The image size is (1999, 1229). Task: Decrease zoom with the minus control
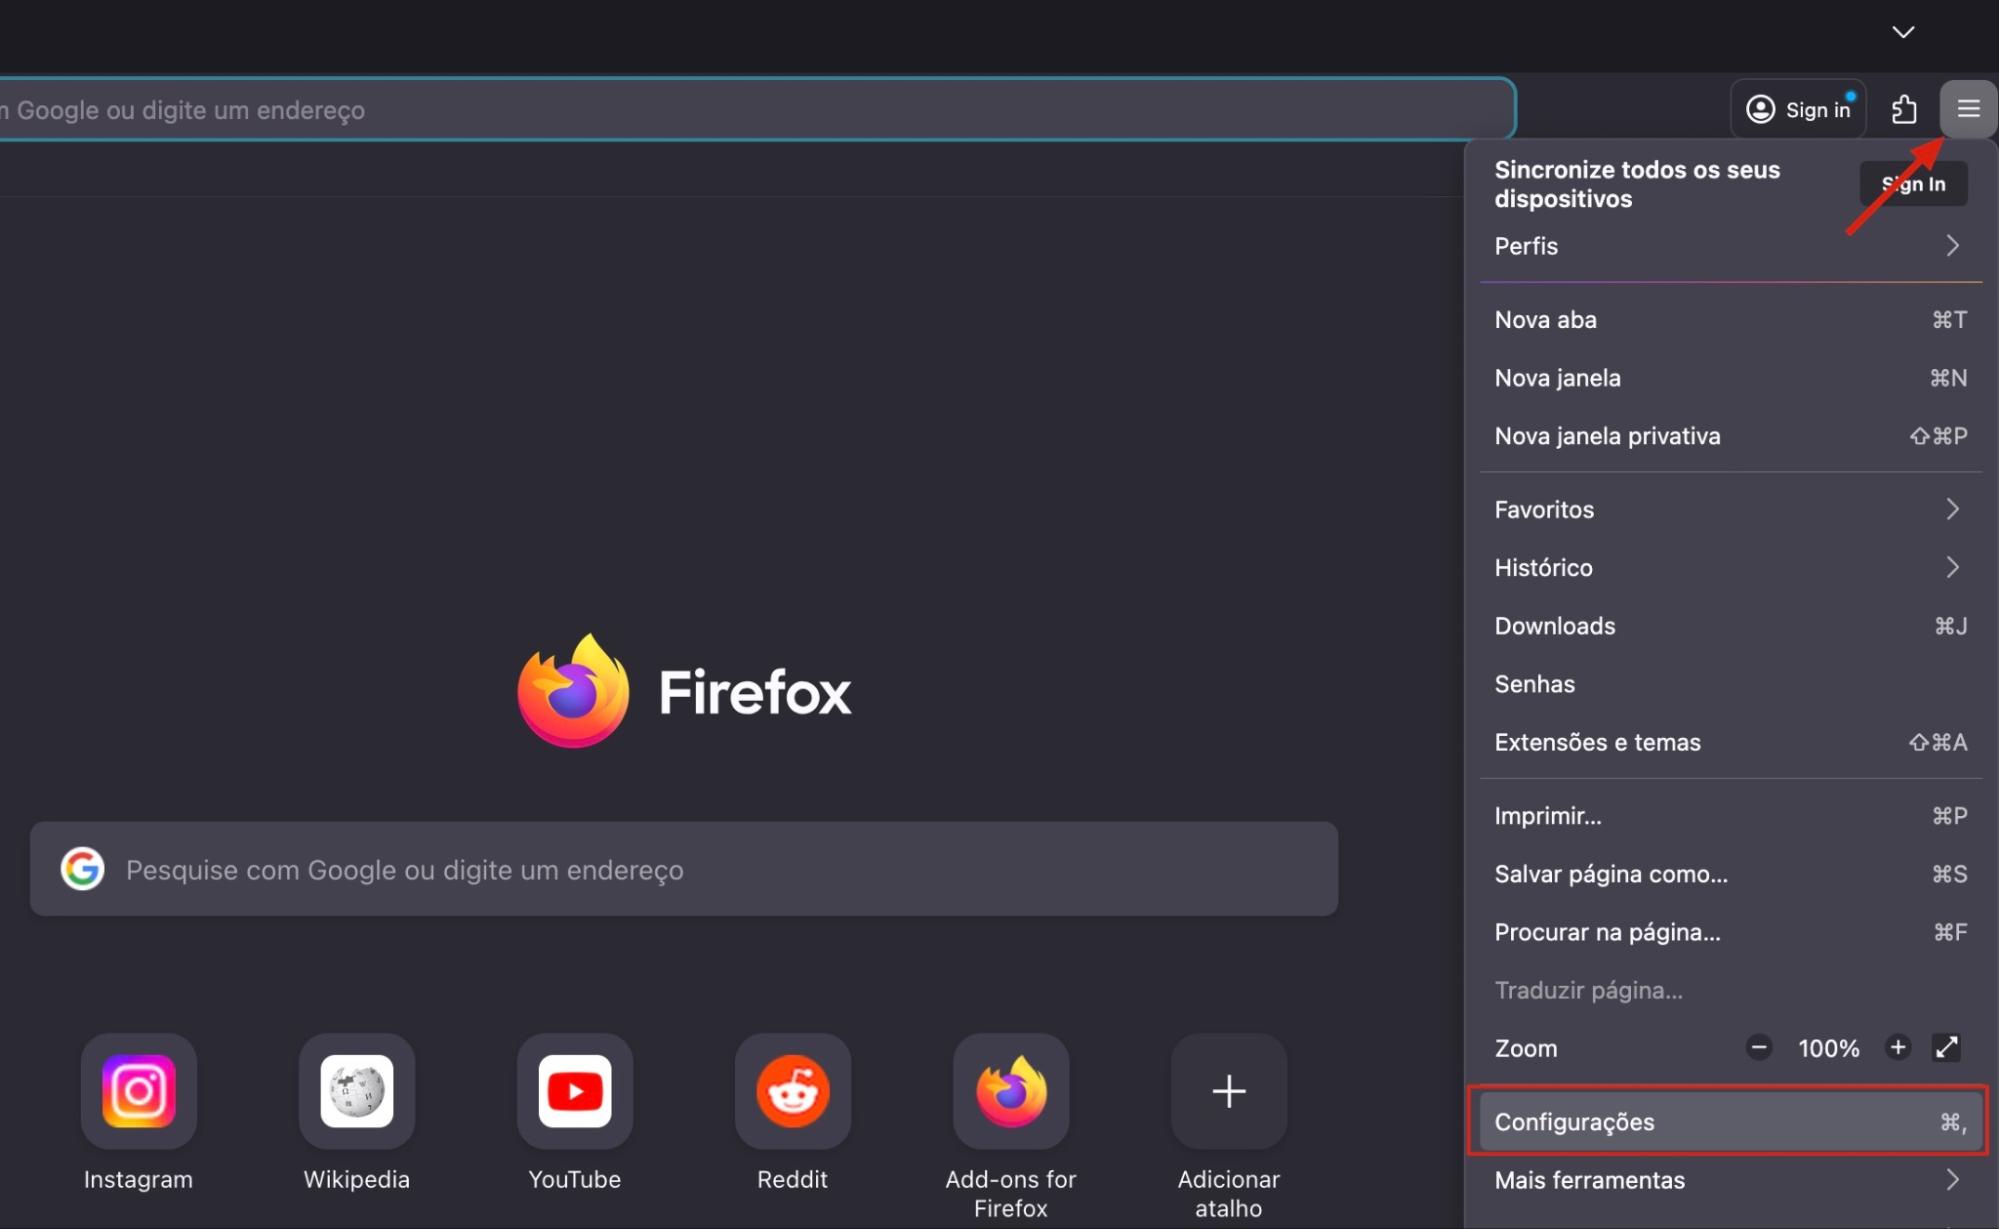tap(1759, 1048)
